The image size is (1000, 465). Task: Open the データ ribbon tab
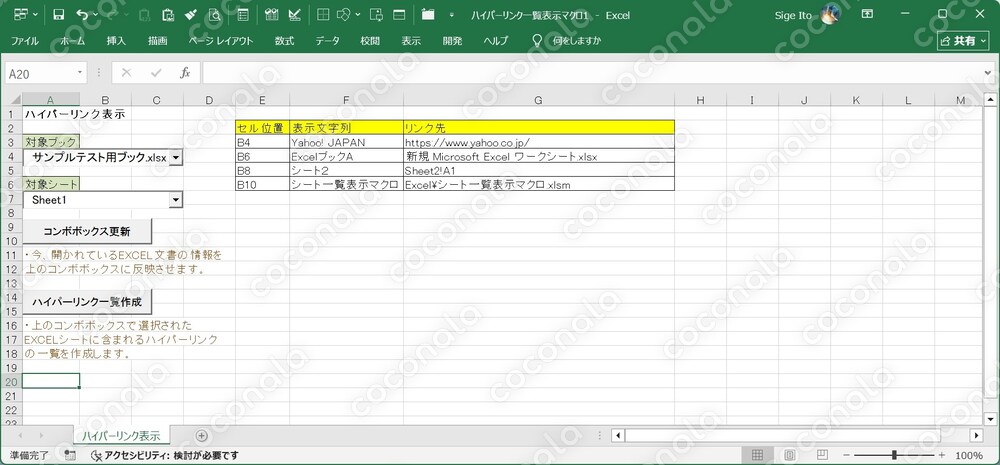click(x=327, y=41)
